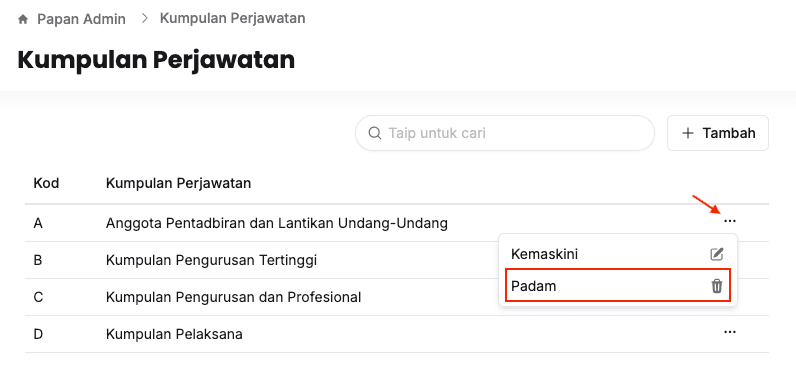Open three-dot menu for Kumpulan Pelaksana

(730, 332)
